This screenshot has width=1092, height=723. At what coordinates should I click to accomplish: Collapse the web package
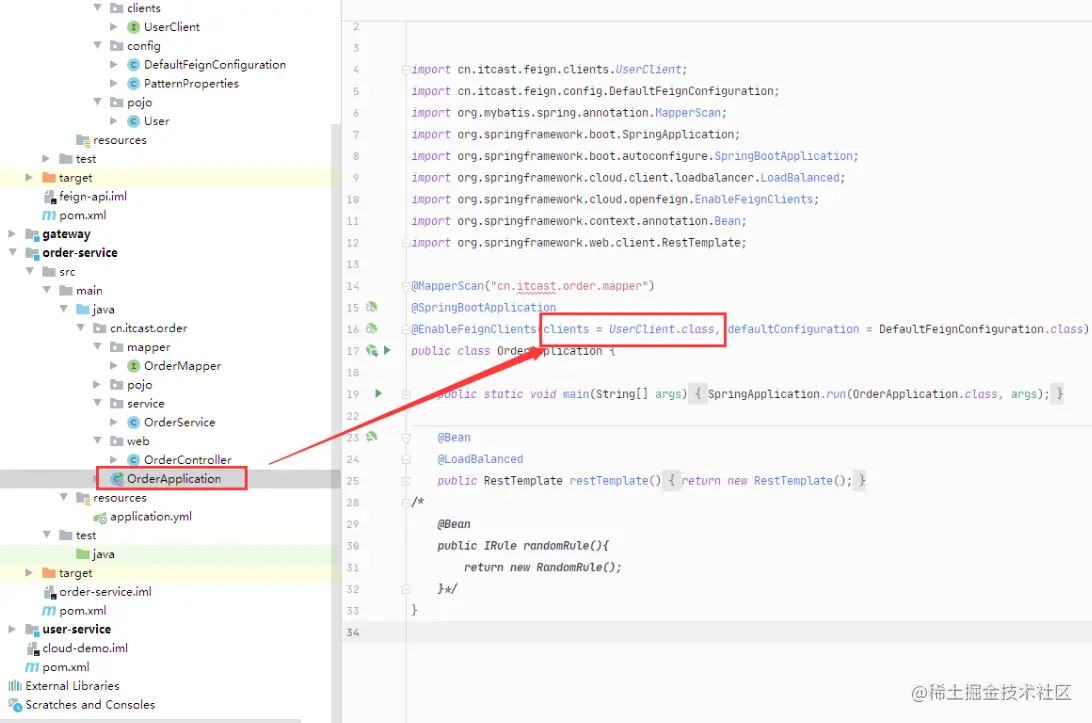98,440
